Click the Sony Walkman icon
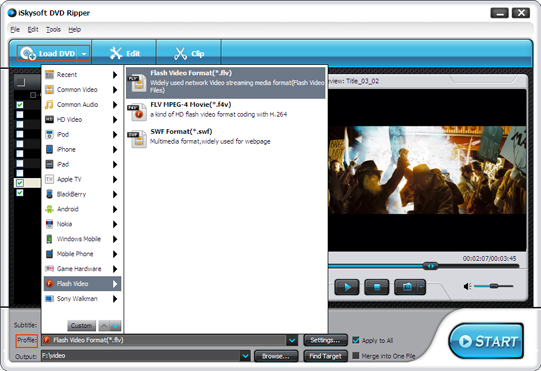 [x=49, y=299]
